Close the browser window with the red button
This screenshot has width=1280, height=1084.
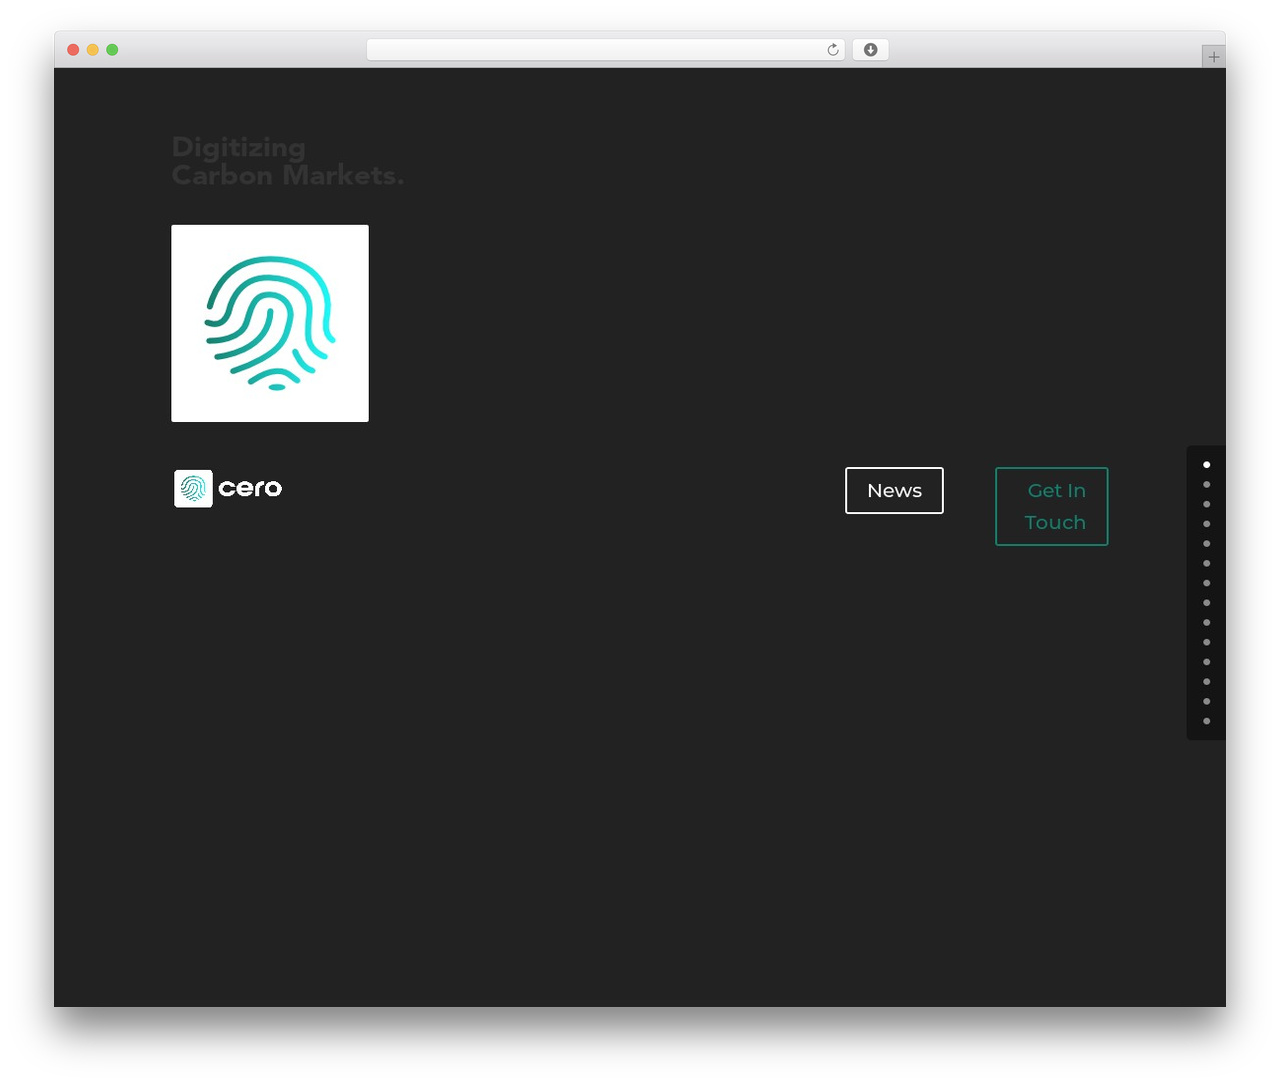73,50
